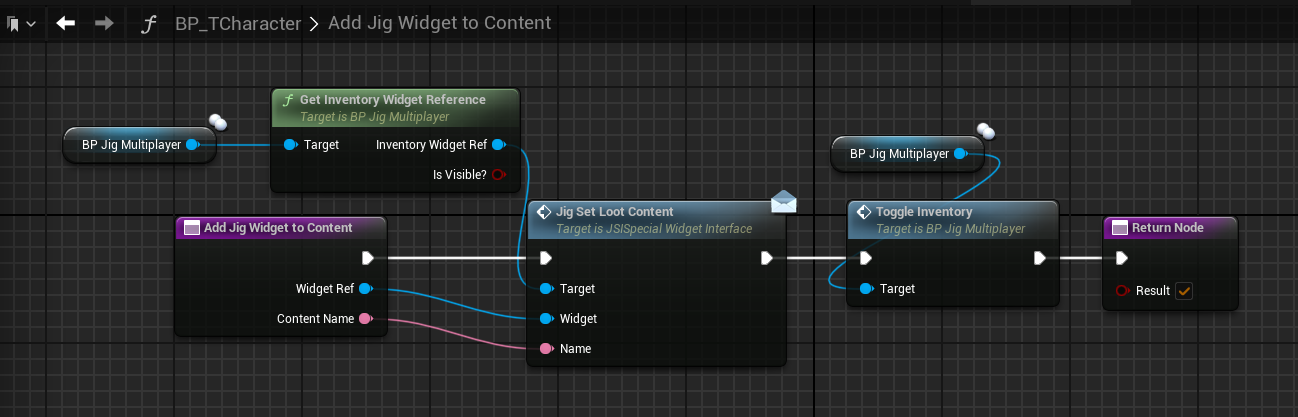This screenshot has height=417, width=1298.
Task: Open the bookmarks dropdown in breadcrumb bar
Action: tap(21, 22)
